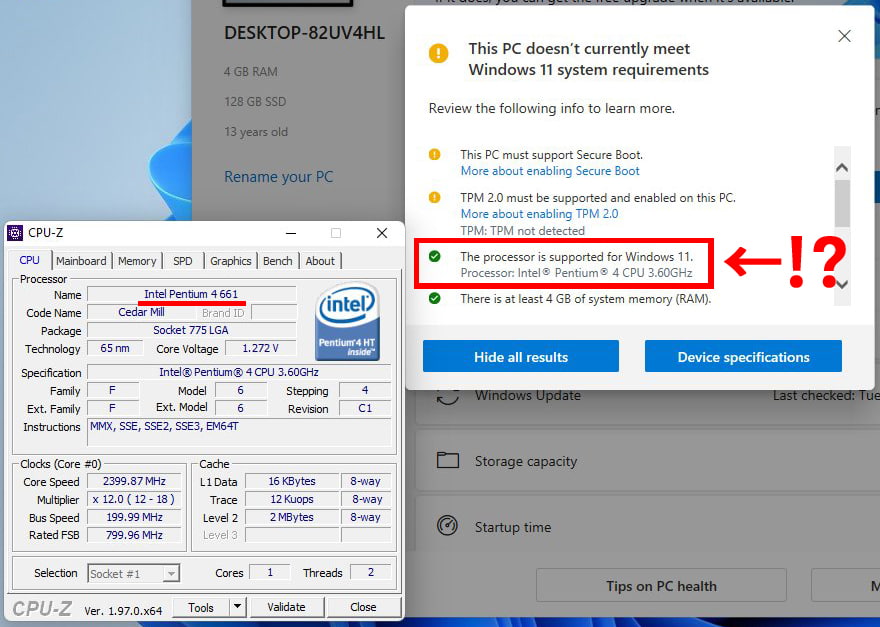Click the Trace cache value 12 Kuops

click(292, 499)
